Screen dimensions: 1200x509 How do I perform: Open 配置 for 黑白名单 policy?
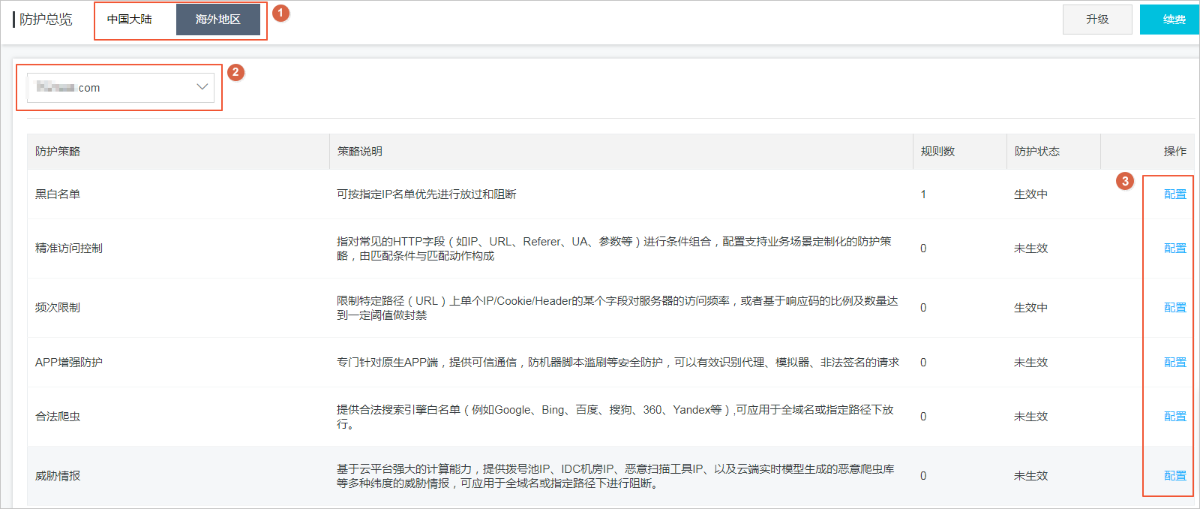point(1175,194)
